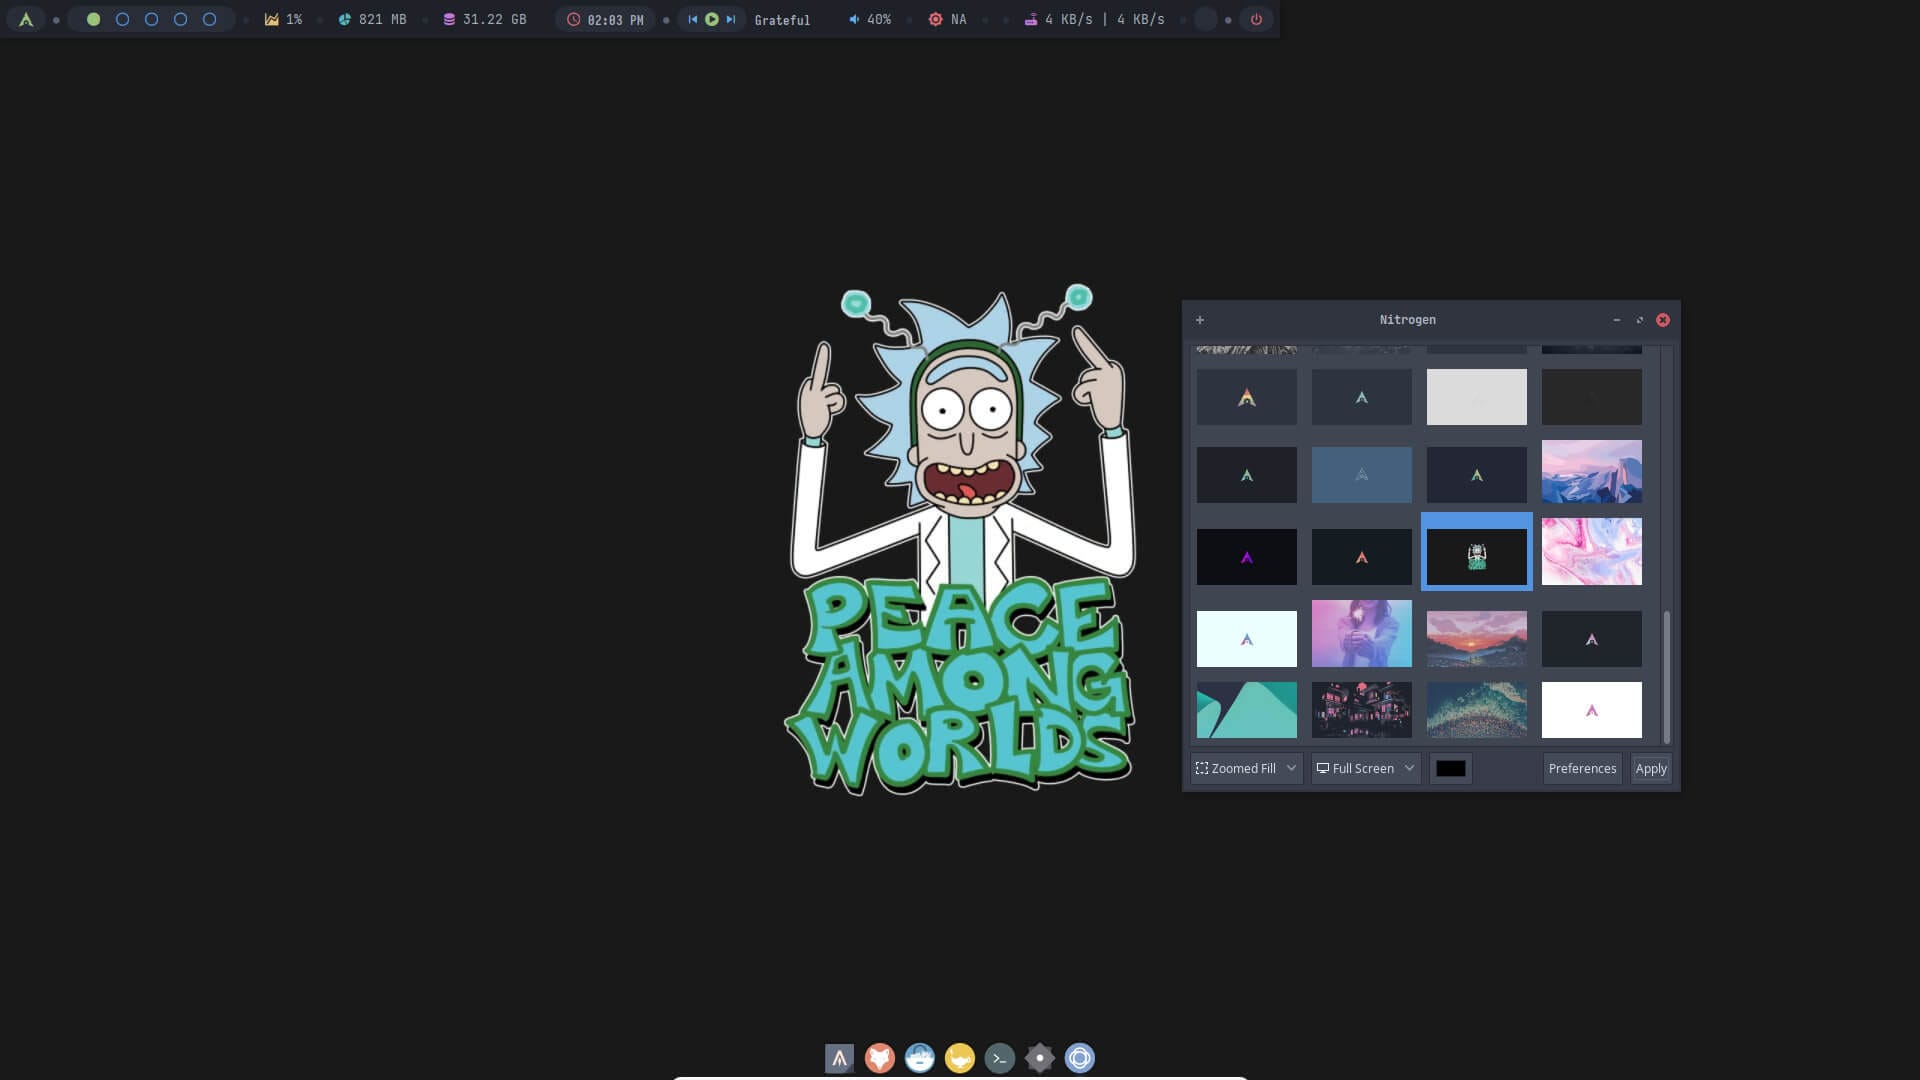Click the power icon in top bar
The height and width of the screenshot is (1080, 1920).
point(1256,19)
